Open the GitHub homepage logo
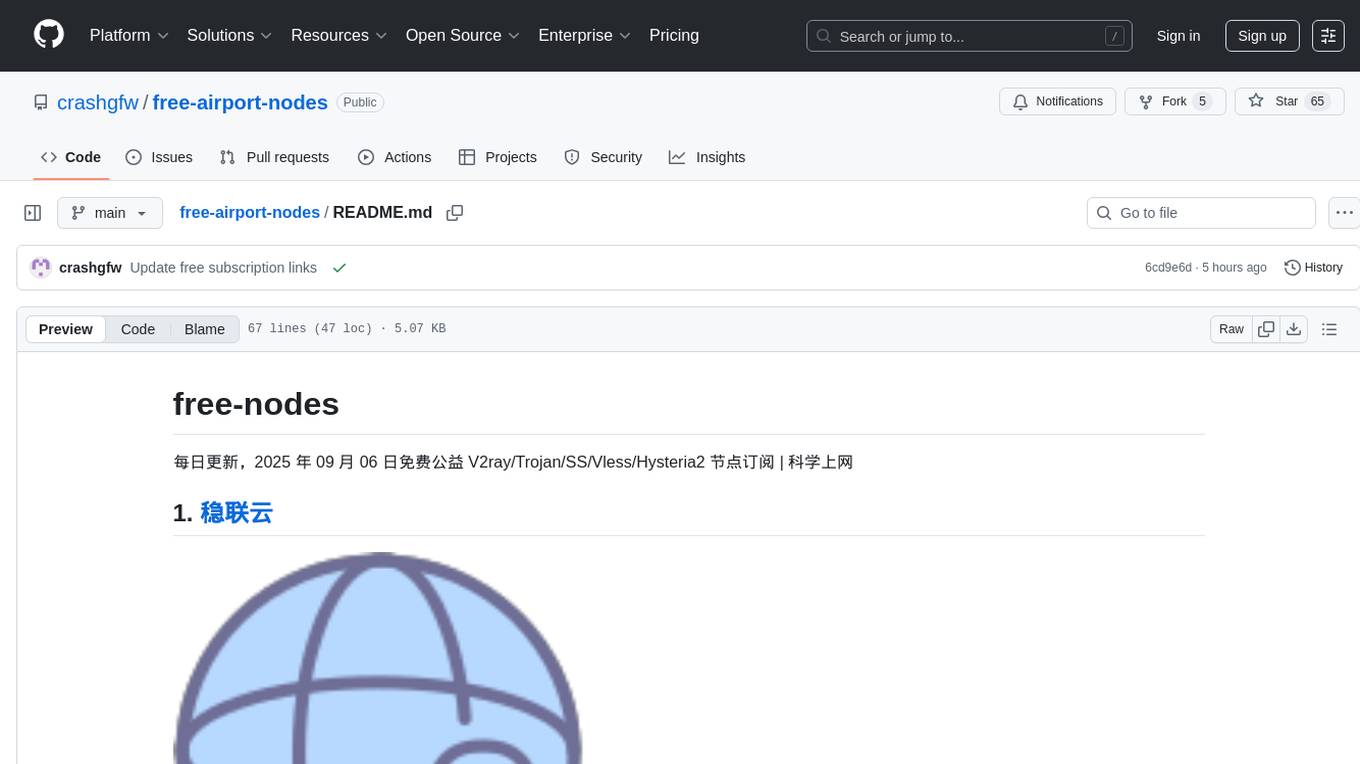The height and width of the screenshot is (764, 1360). tap(49, 35)
